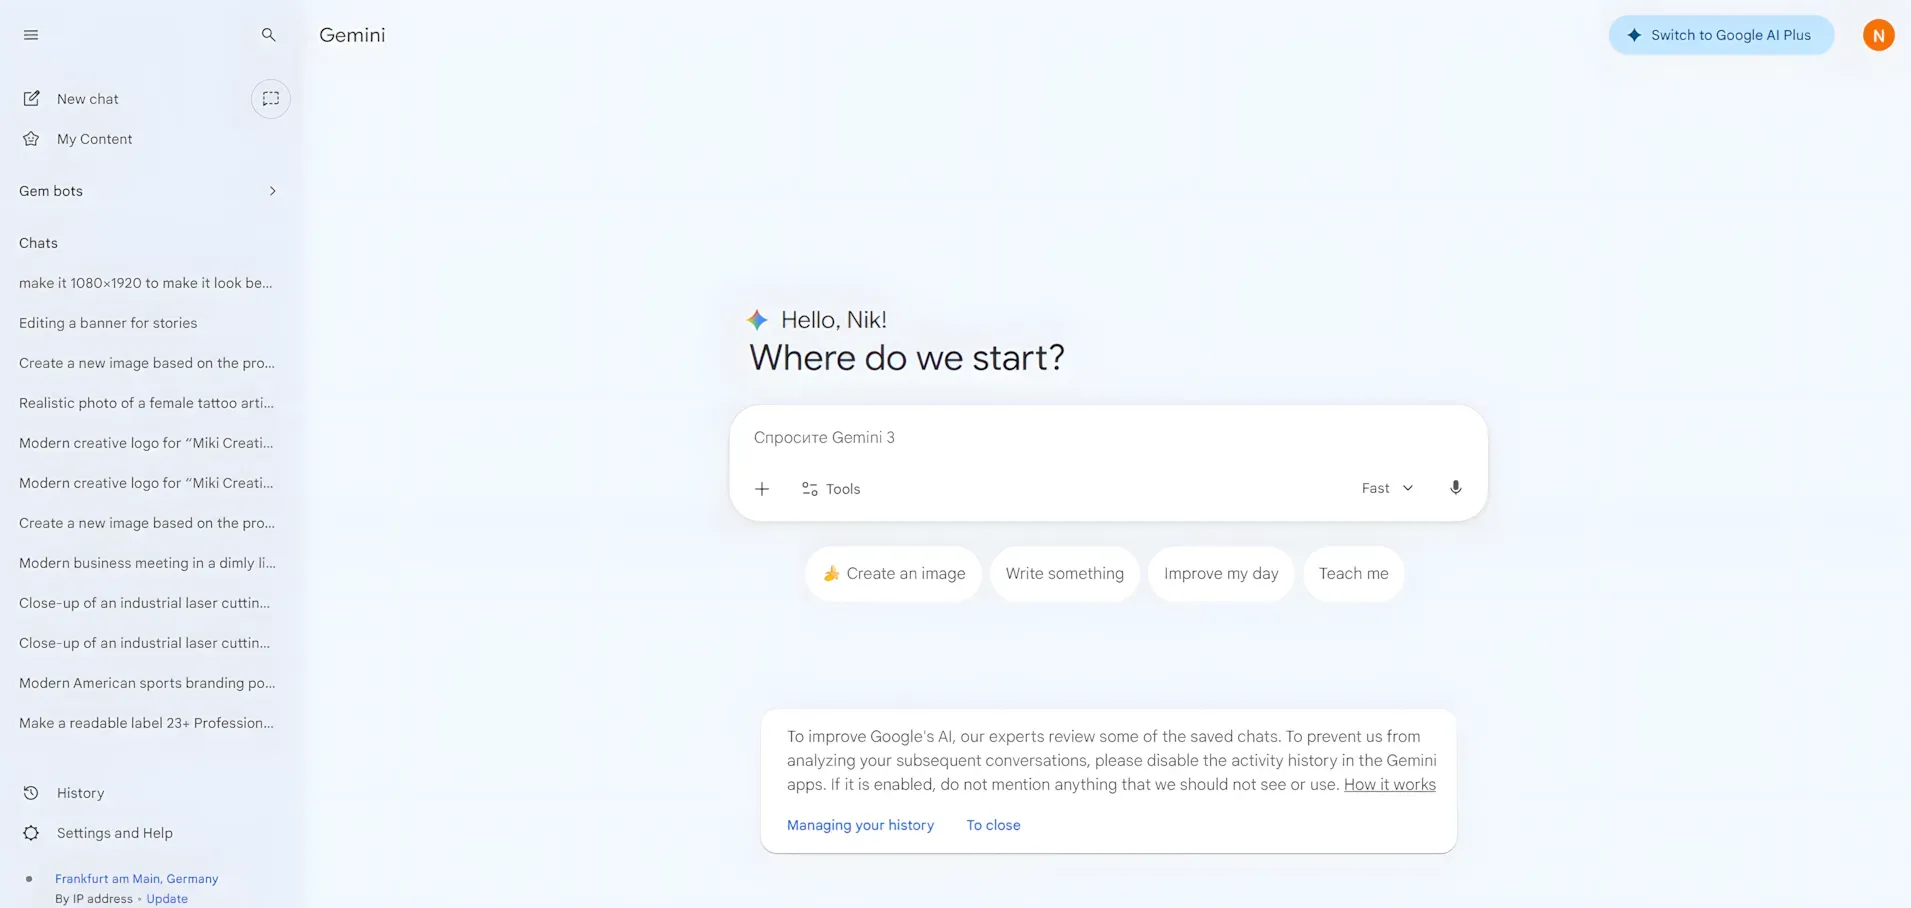Click the plus icon to attach files
This screenshot has height=908, width=1911.
pyautogui.click(x=761, y=488)
